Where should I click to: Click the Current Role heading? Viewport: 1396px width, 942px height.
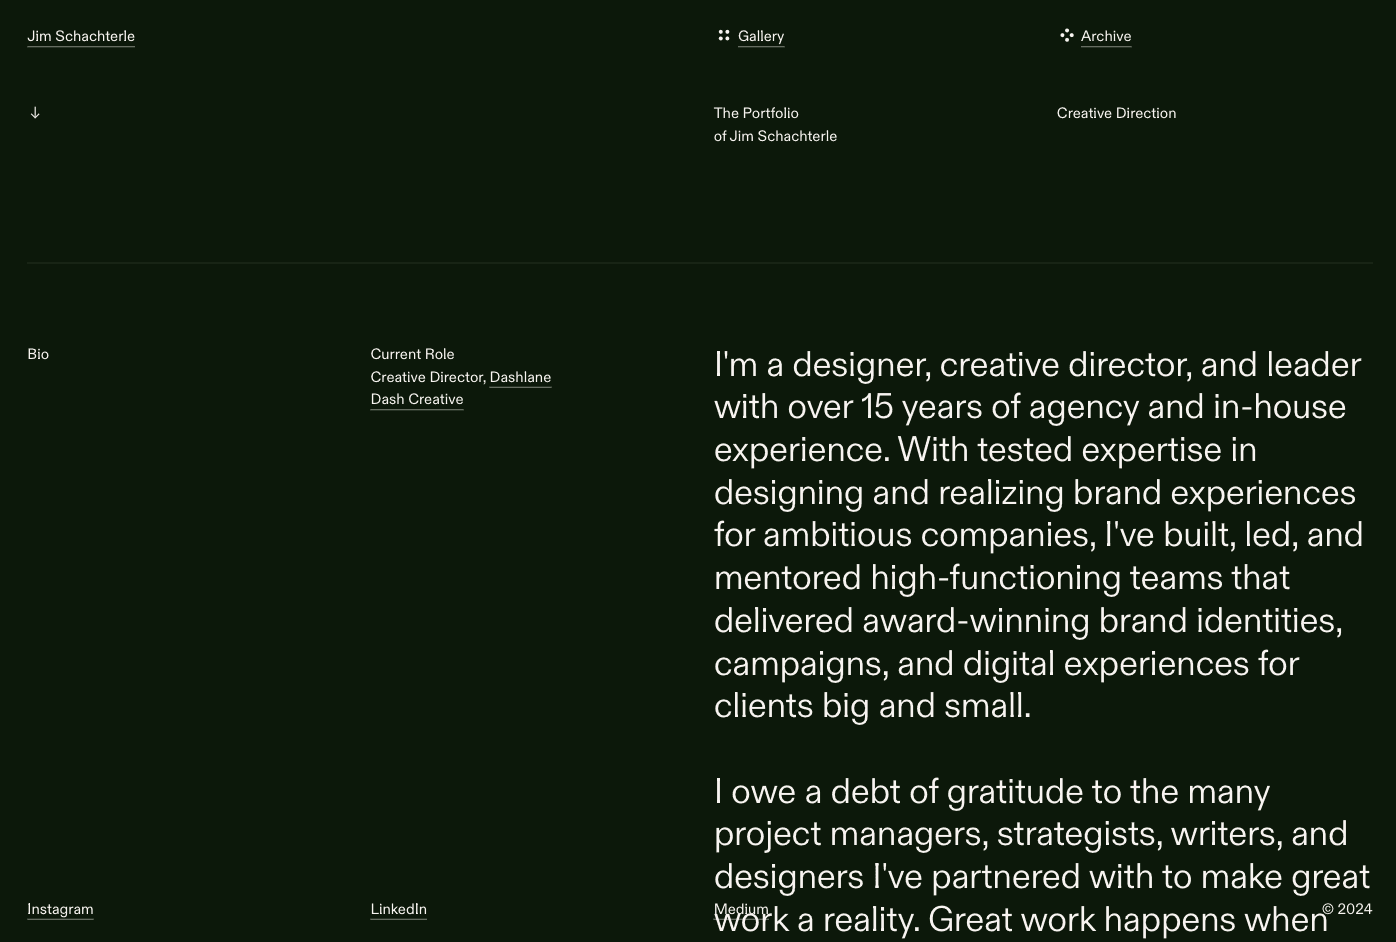pos(412,354)
